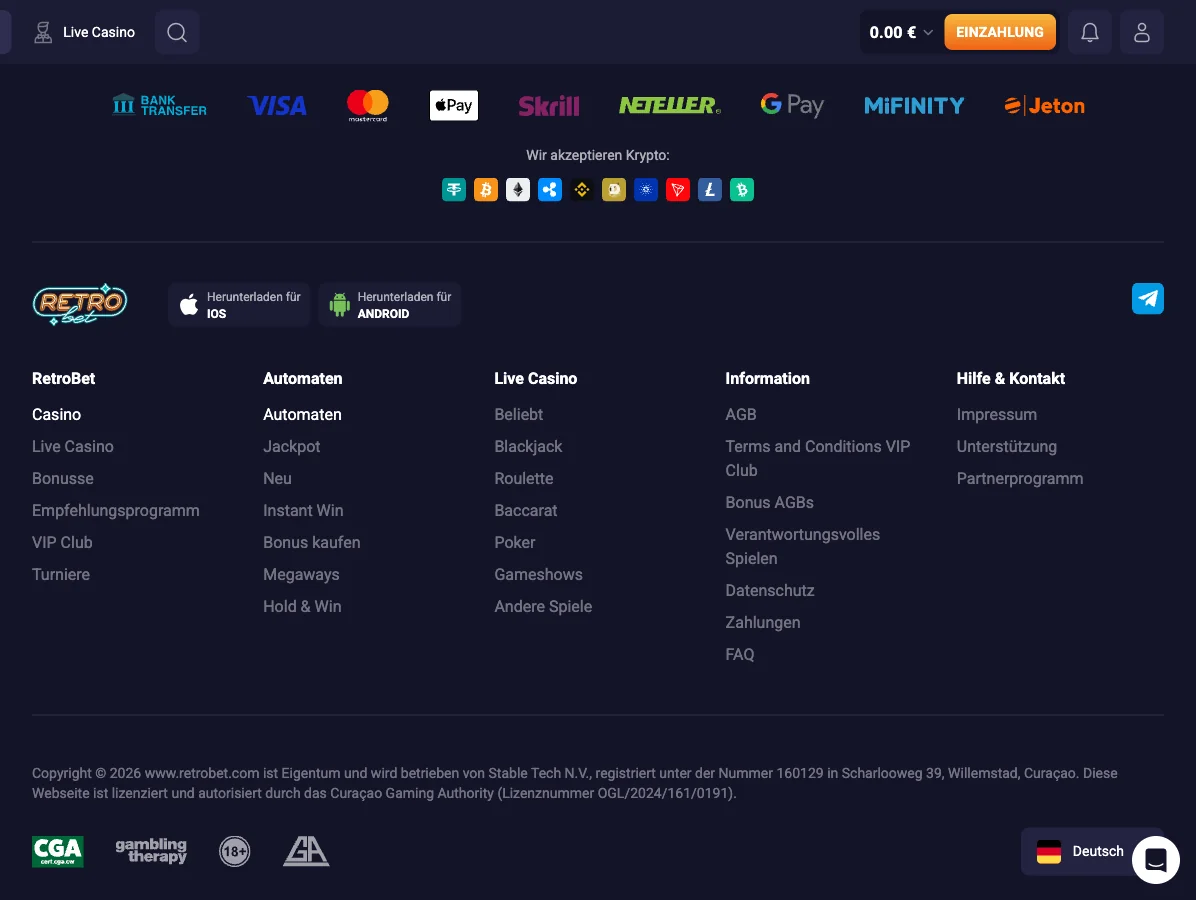Go to the Datenschutz page
The width and height of the screenshot is (1196, 900).
pos(769,590)
